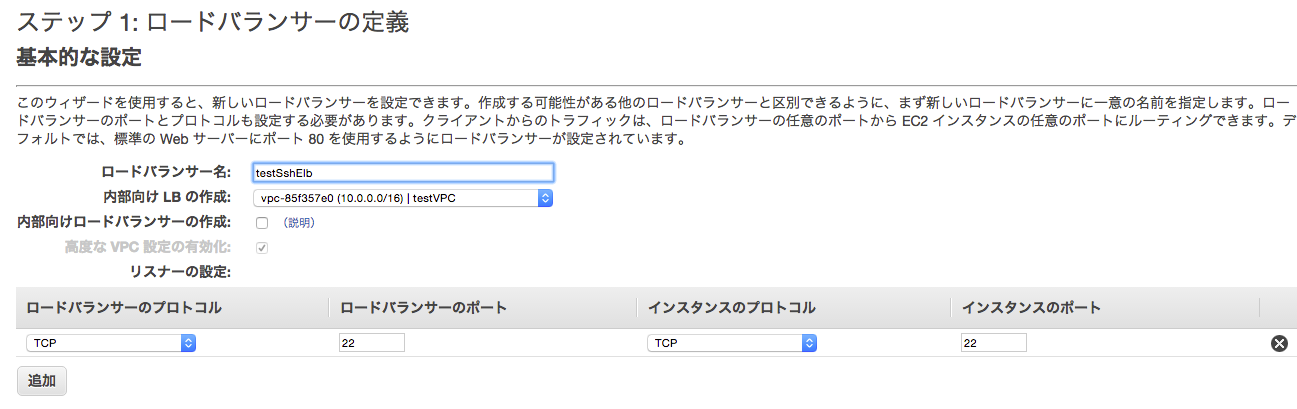
Task: Open the (説明) link
Action: 299,223
